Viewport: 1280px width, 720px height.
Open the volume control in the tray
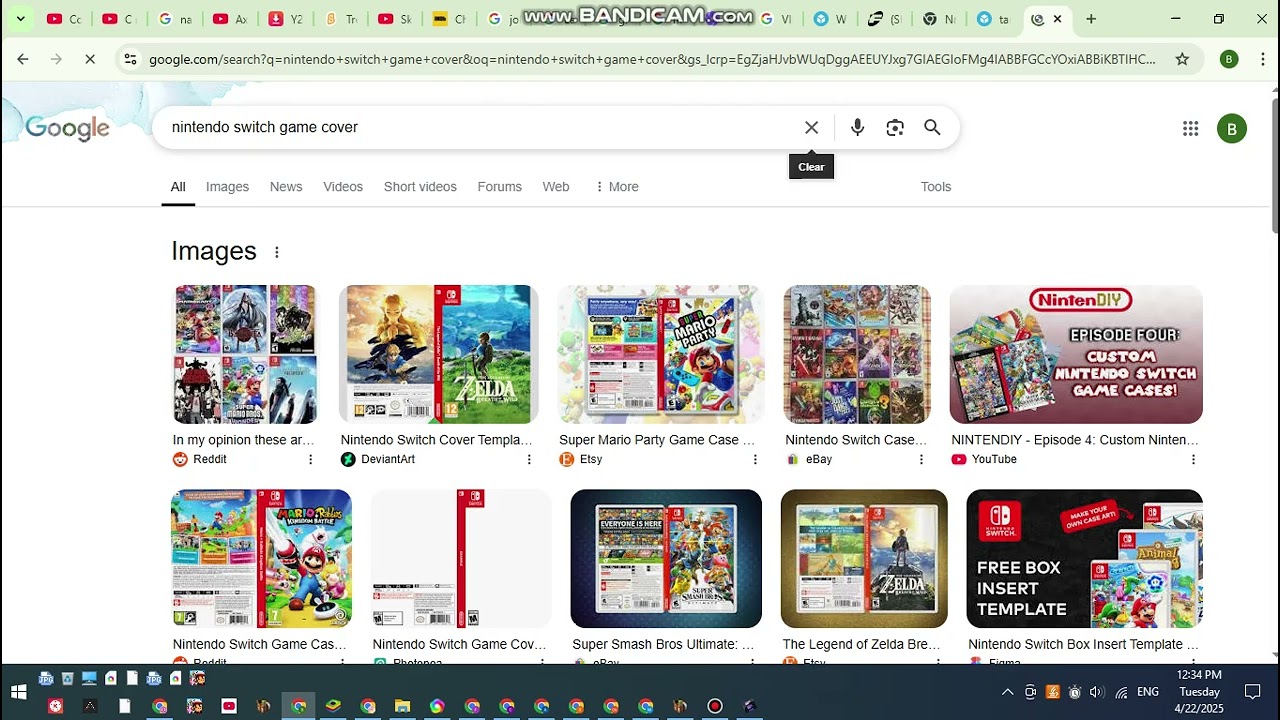coord(1096,692)
